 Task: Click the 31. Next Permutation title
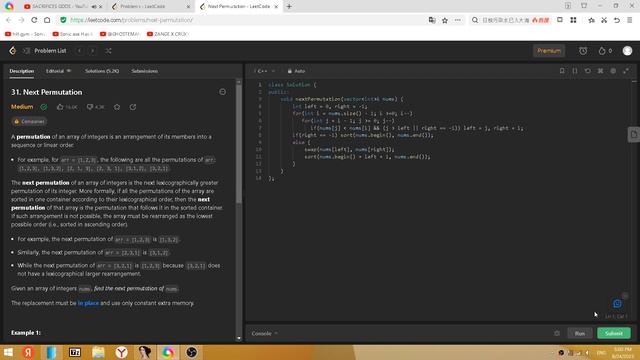pos(47,92)
